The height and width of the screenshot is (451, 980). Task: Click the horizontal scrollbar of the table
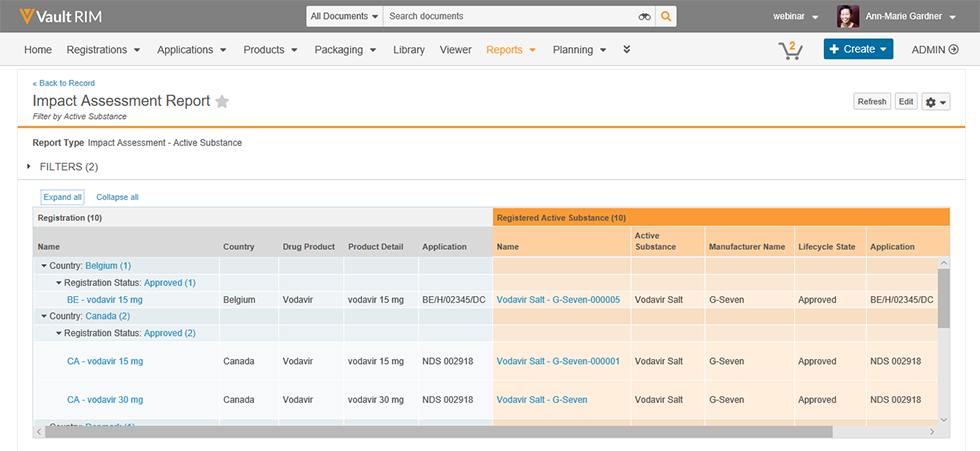click(x=440, y=432)
